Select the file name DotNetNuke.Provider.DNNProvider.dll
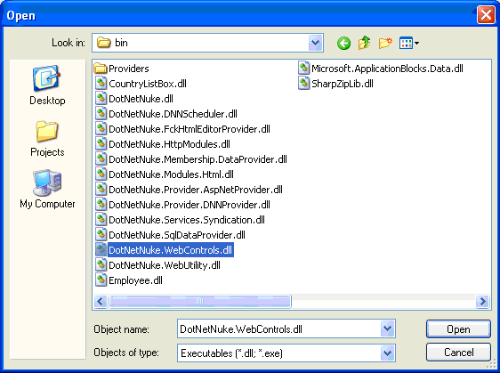The height and width of the screenshot is (373, 500). point(189,205)
